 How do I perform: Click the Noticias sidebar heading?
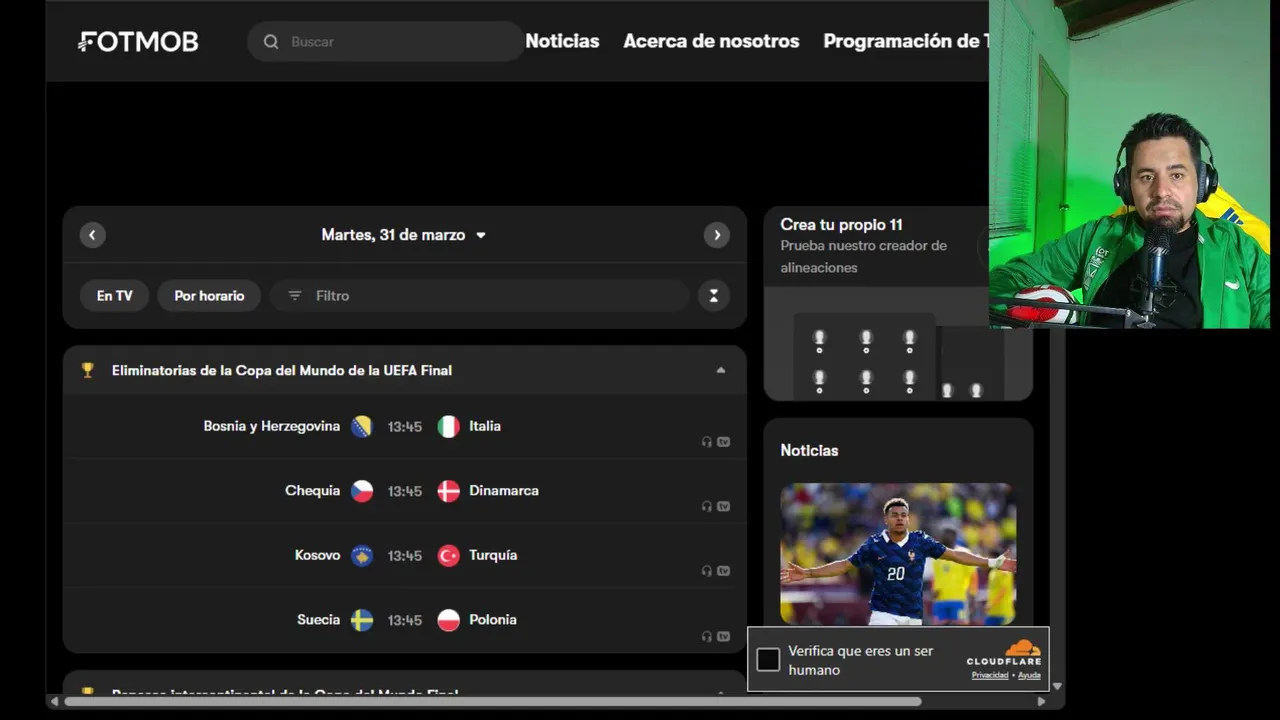809,451
